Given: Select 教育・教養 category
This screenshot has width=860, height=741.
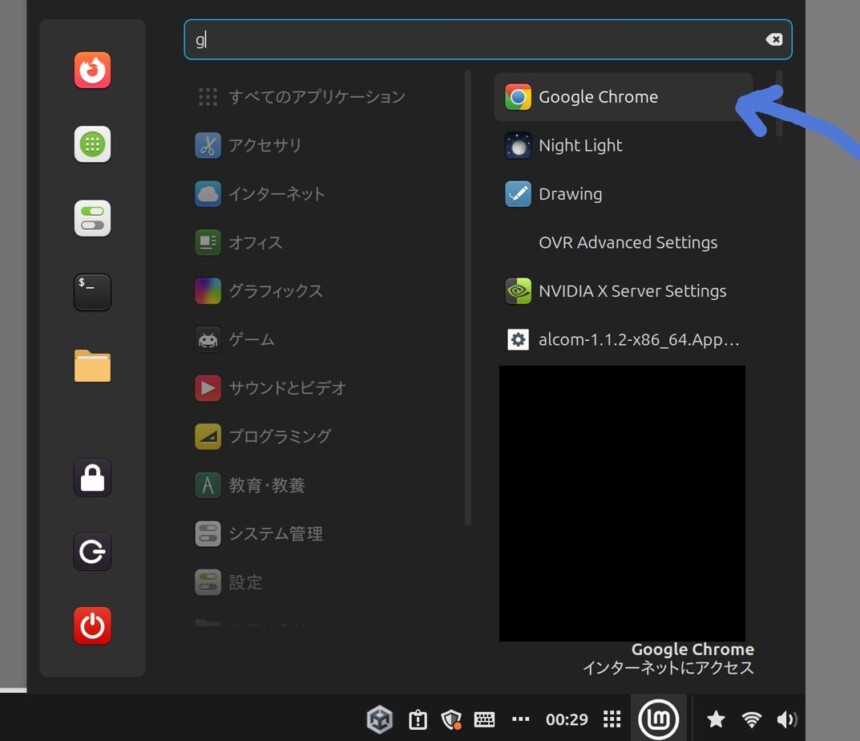Looking at the screenshot, I should (326, 485).
